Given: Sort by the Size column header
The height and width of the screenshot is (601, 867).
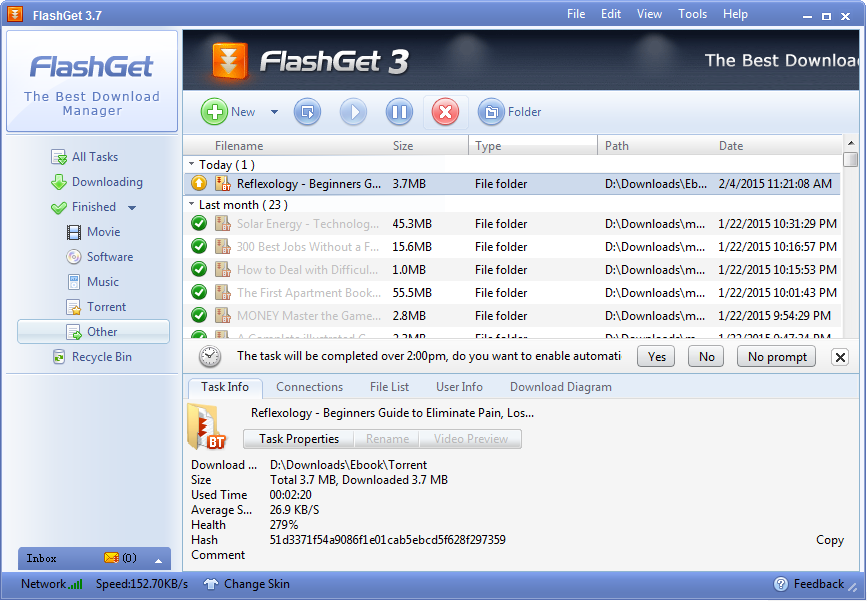Looking at the screenshot, I should point(403,146).
